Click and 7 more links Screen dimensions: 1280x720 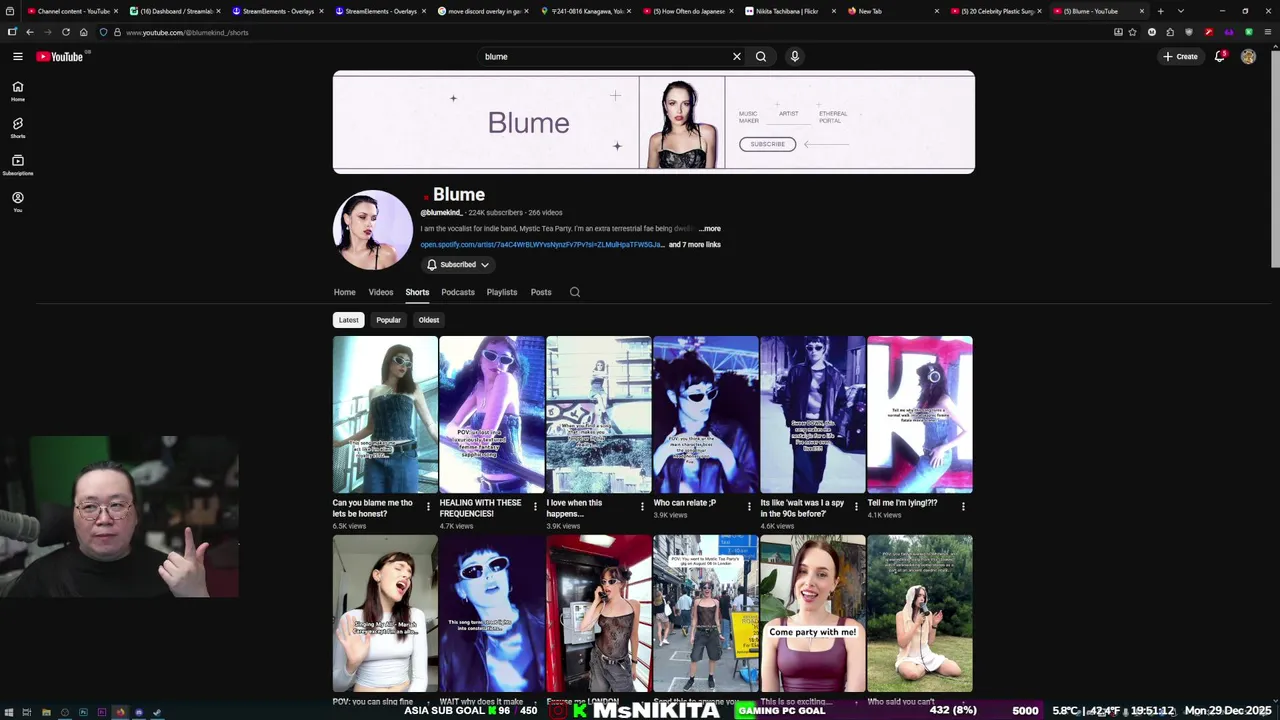(x=694, y=245)
